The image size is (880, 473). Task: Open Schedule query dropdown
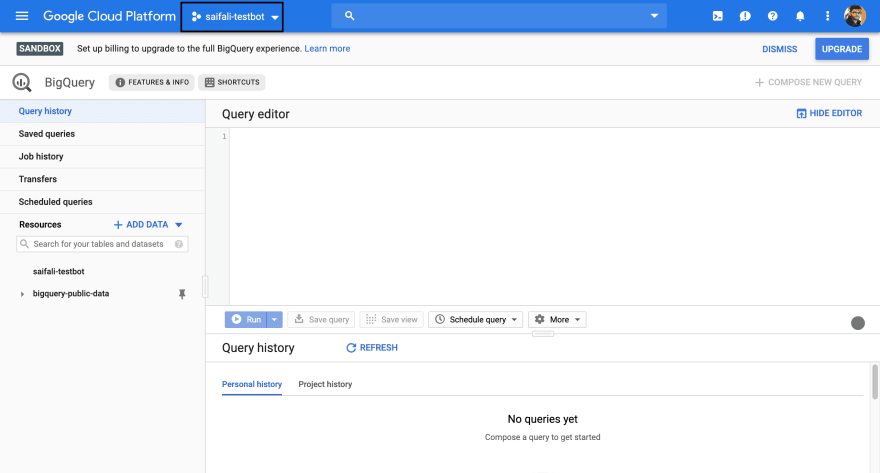[x=475, y=320]
